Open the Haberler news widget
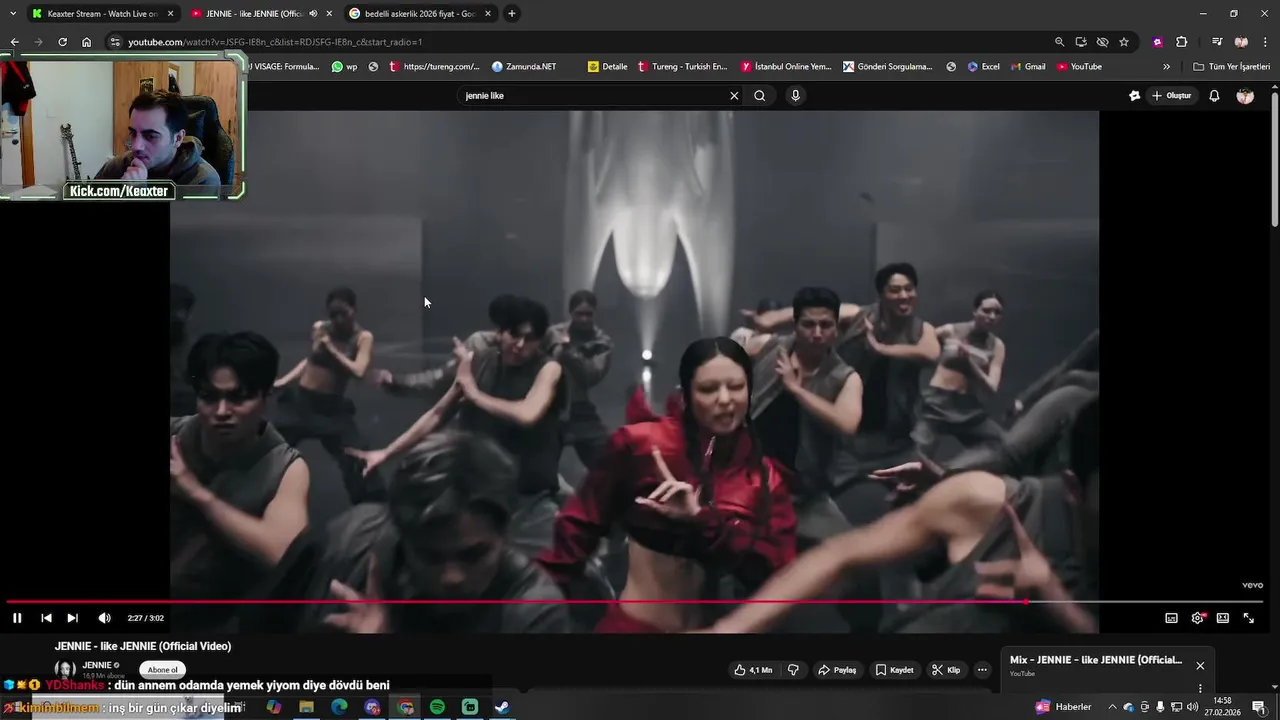This screenshot has height=720, width=1280. (x=1064, y=707)
